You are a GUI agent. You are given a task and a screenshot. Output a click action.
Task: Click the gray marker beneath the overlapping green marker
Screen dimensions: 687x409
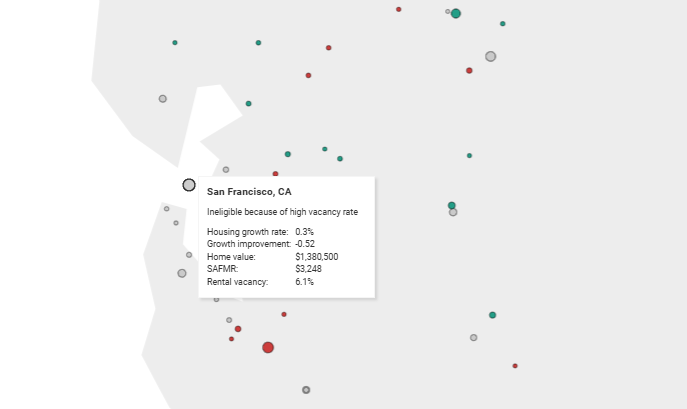click(453, 213)
